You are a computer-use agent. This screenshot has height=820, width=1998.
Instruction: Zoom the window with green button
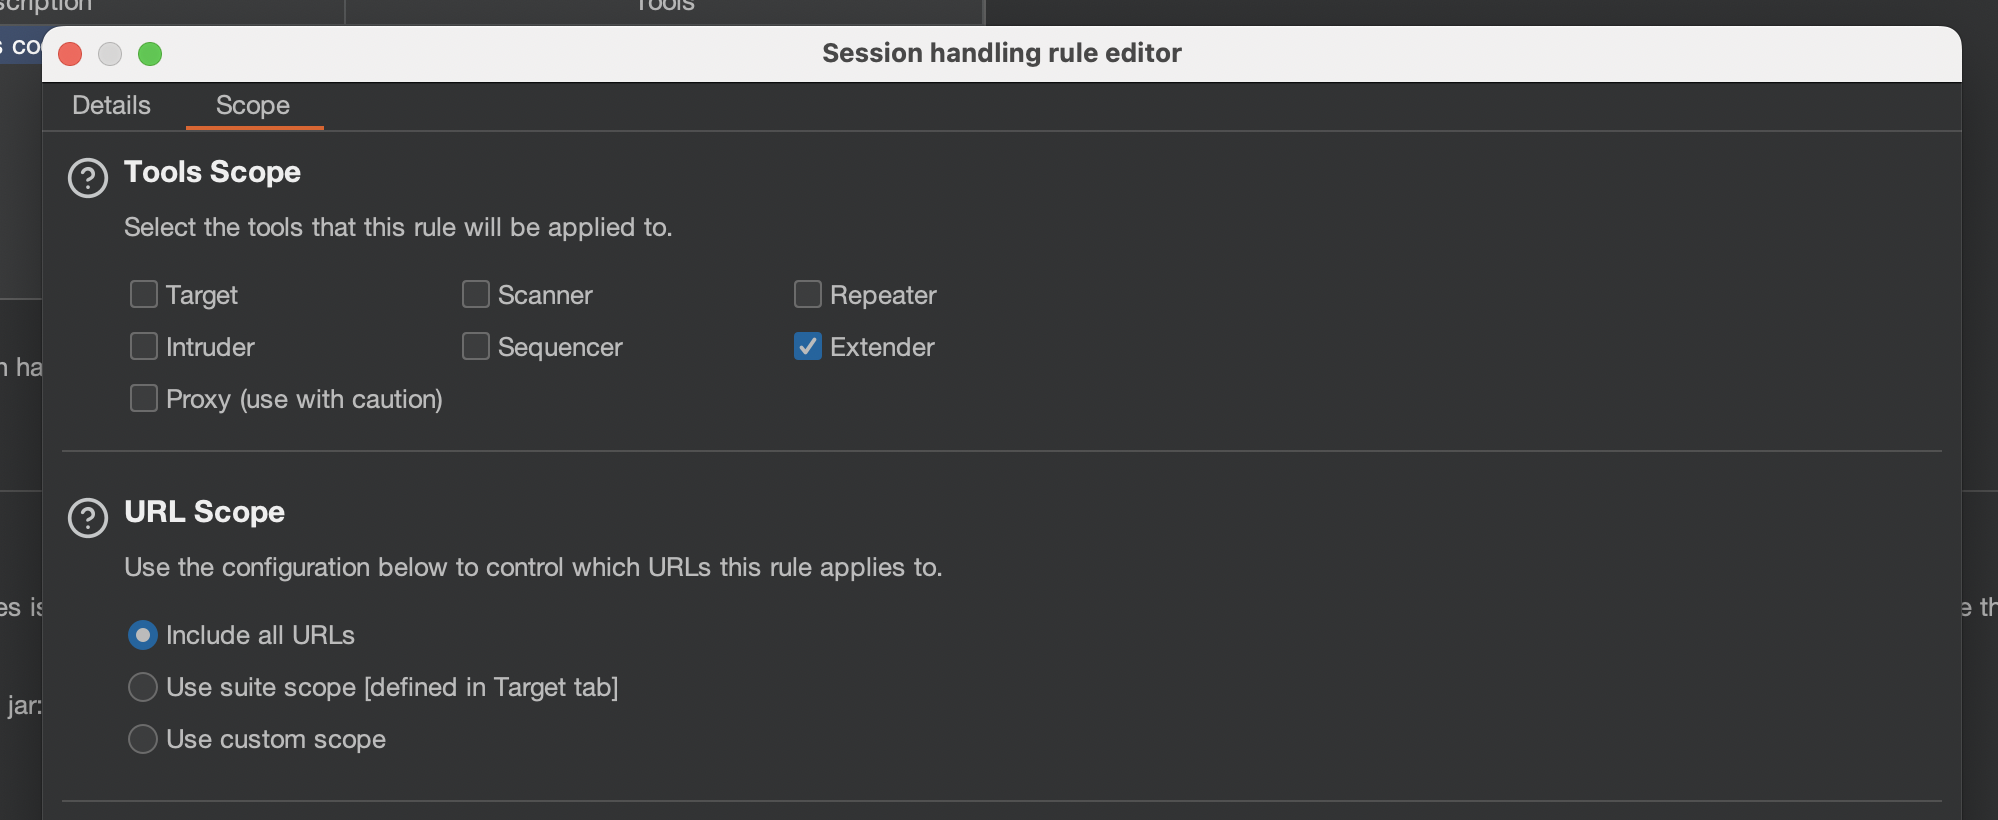click(150, 54)
